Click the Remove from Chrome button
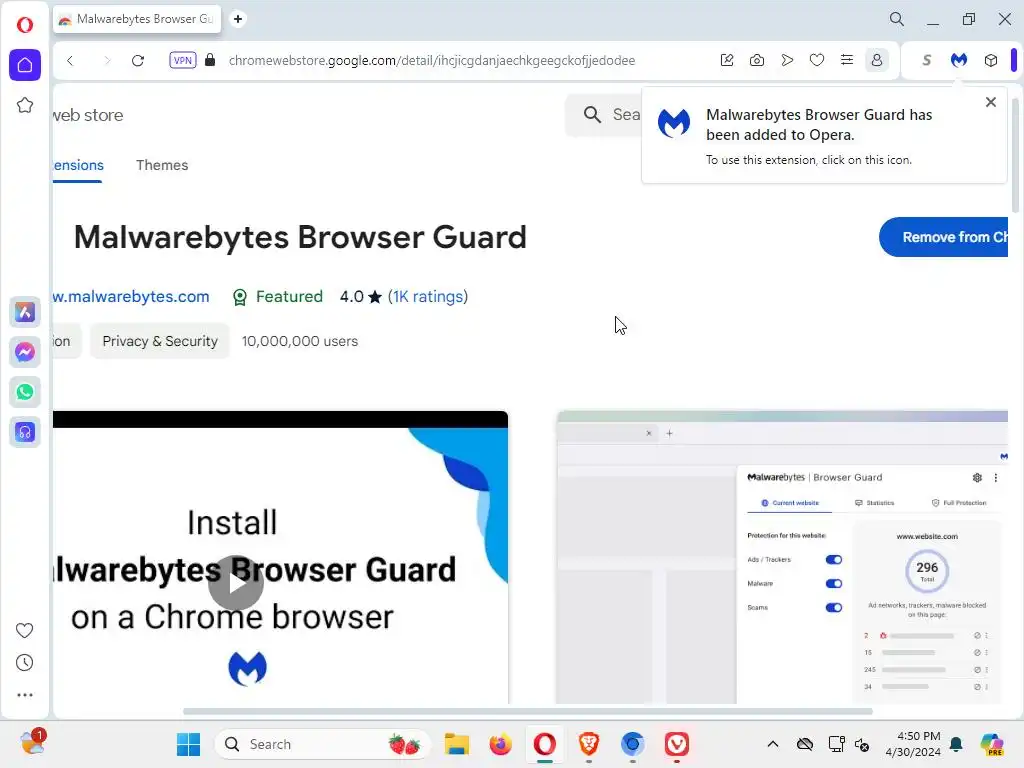1024x768 pixels. click(944, 237)
